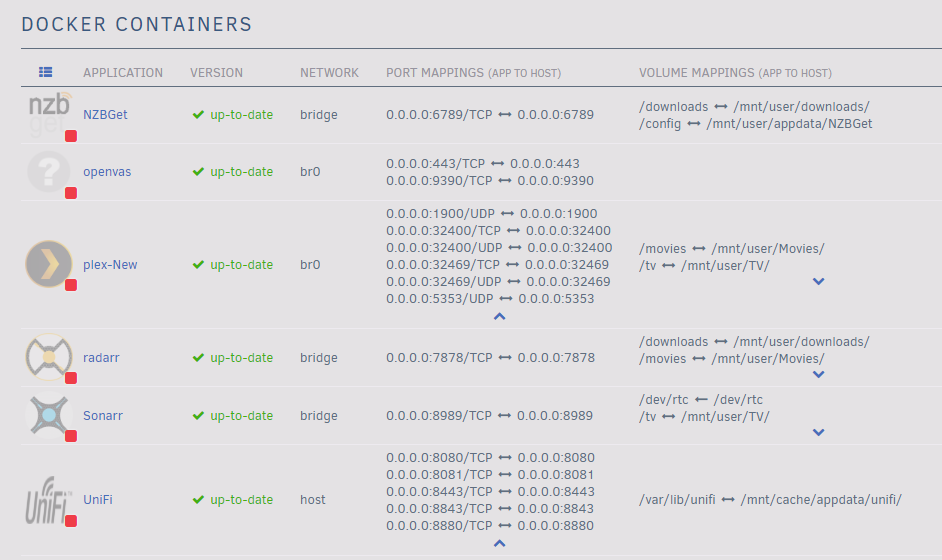Click NZBGet up-to-date version status
942x560 pixels.
(x=232, y=114)
